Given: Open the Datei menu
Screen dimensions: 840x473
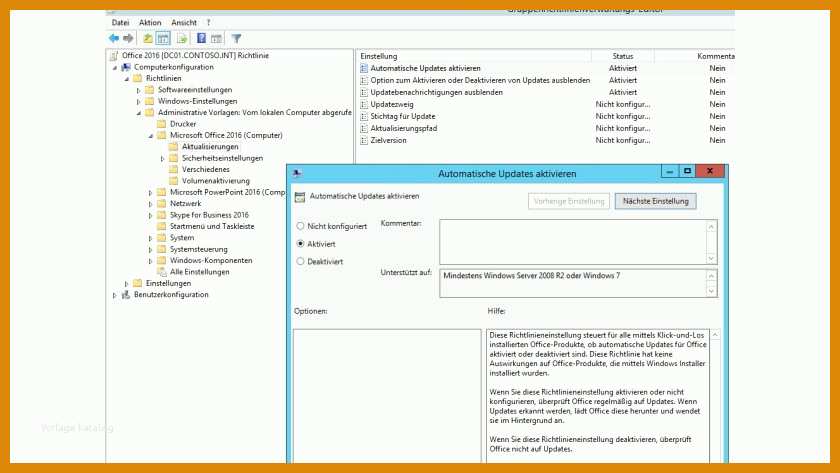Looking at the screenshot, I should pos(121,22).
